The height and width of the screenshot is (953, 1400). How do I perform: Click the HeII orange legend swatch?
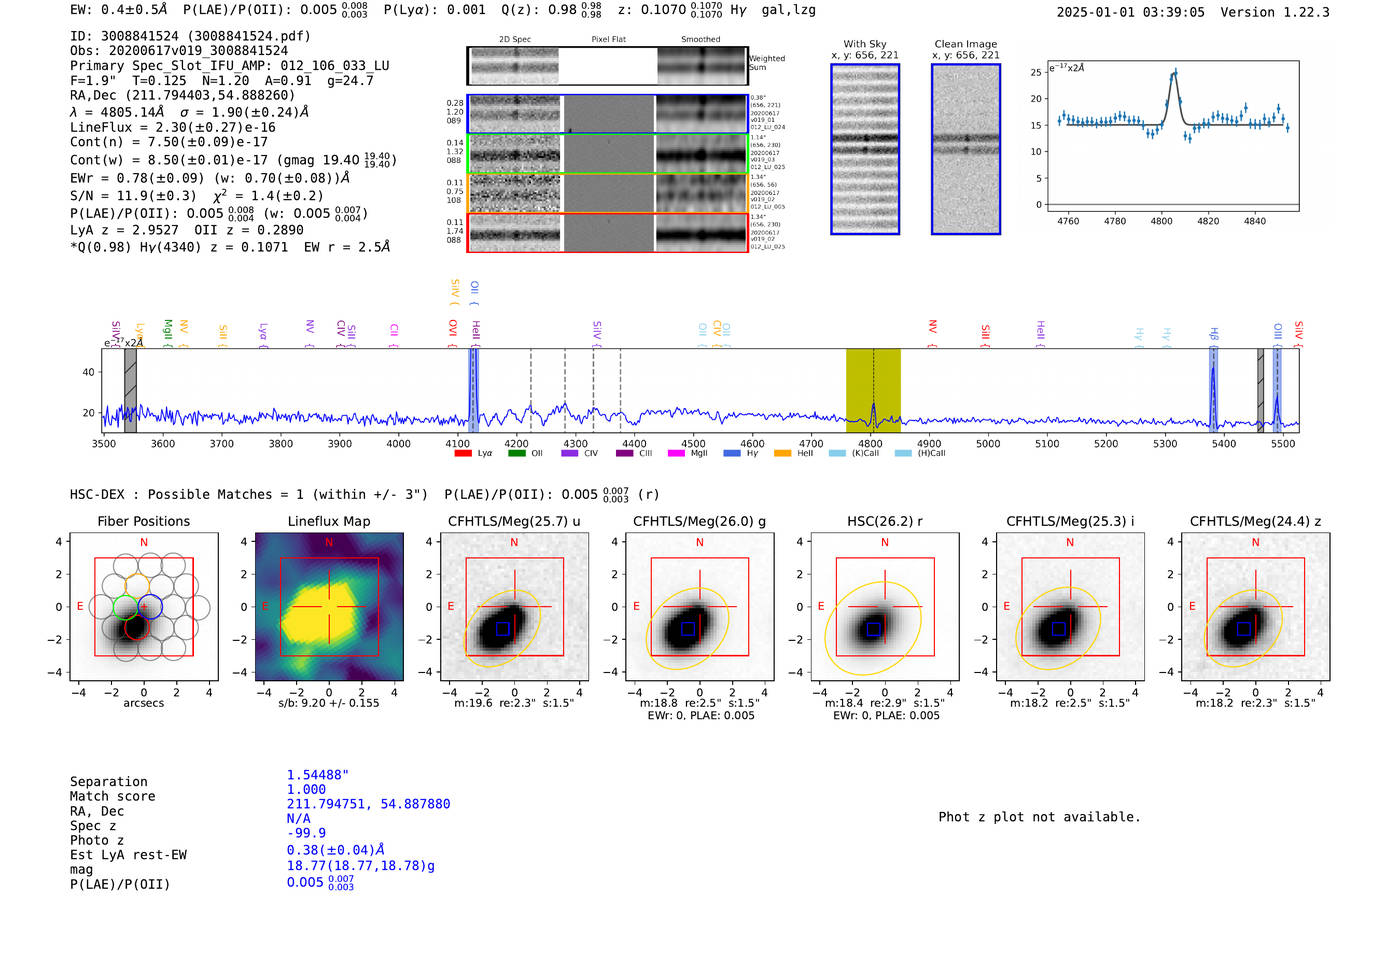coord(782,453)
